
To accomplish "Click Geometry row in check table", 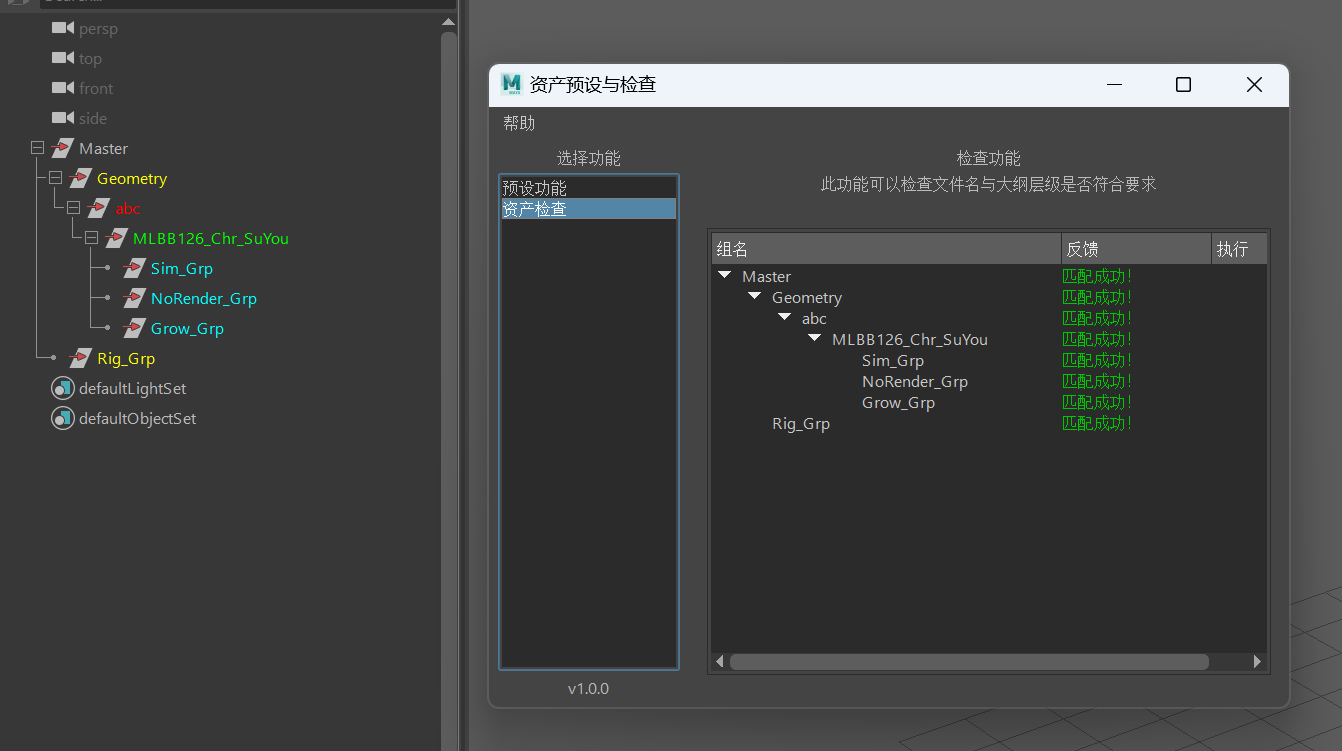I will (x=807, y=297).
